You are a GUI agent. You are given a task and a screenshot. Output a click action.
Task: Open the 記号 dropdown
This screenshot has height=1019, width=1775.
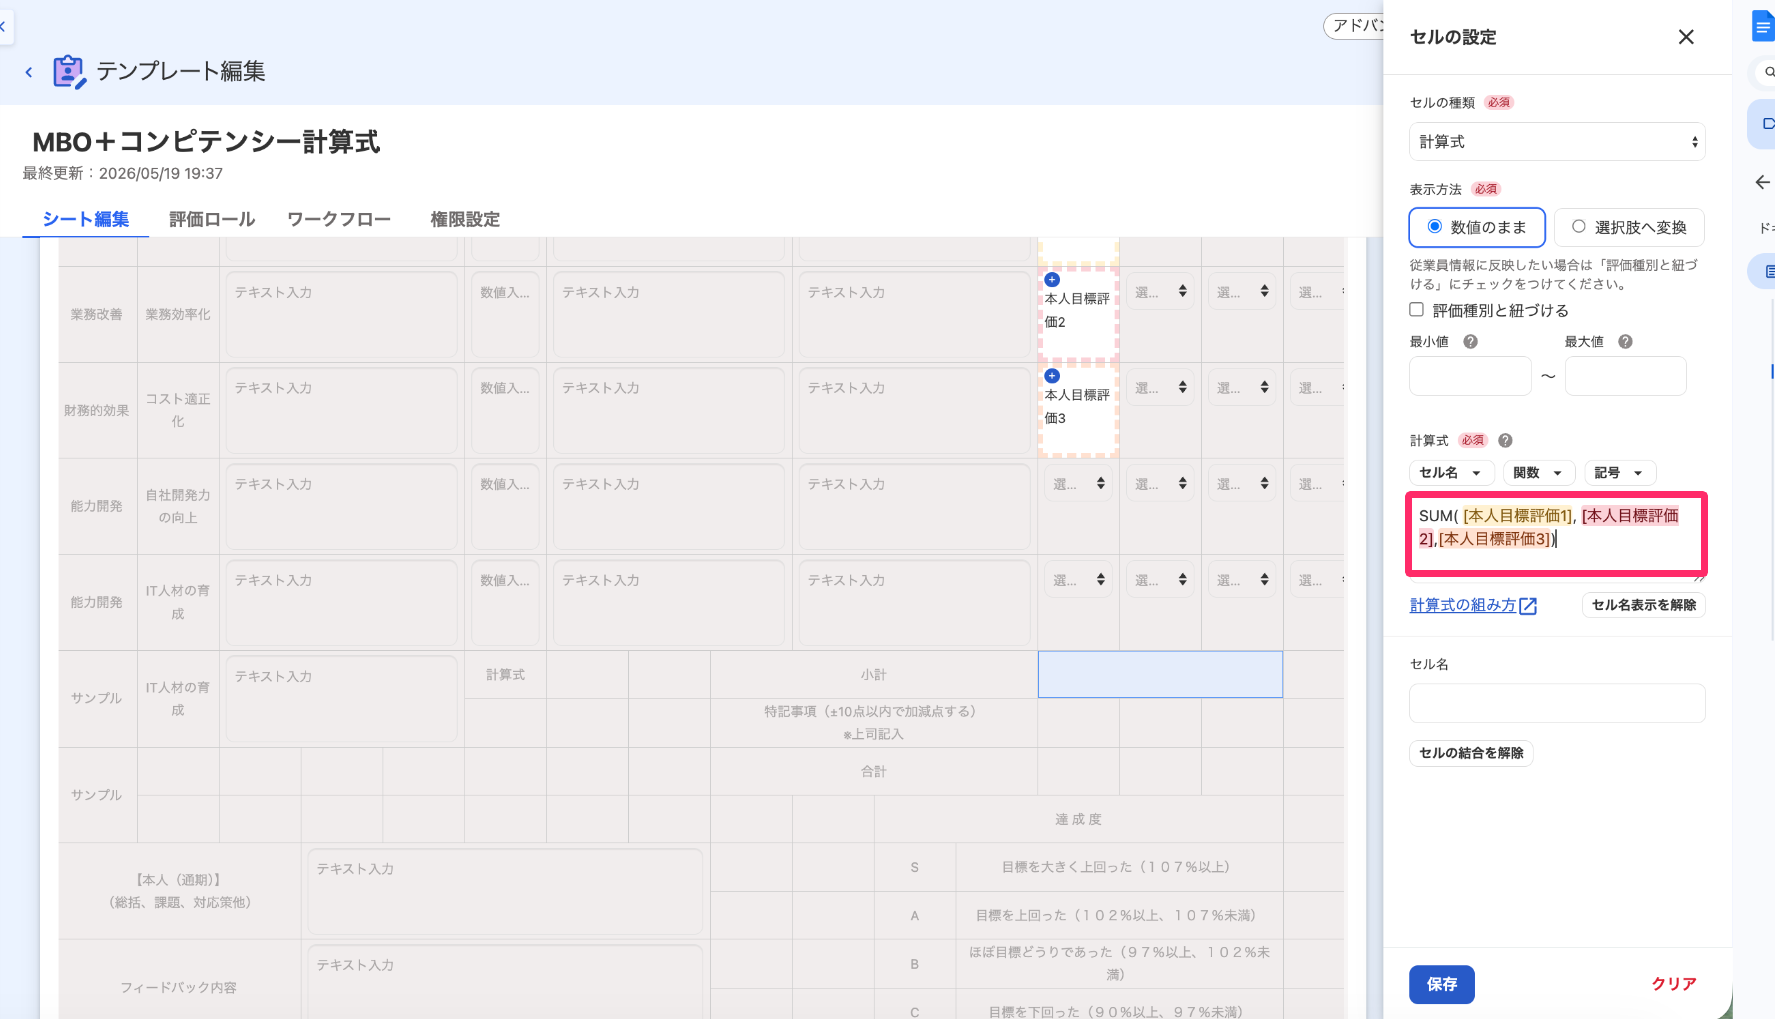(1620, 473)
